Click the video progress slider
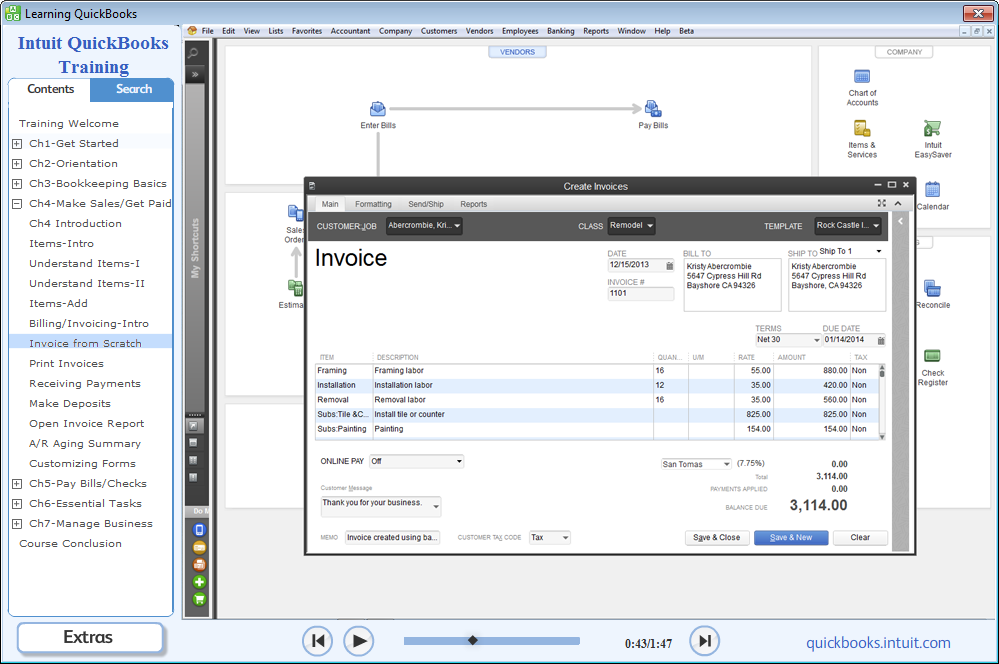The height and width of the screenshot is (664, 999). click(x=491, y=640)
